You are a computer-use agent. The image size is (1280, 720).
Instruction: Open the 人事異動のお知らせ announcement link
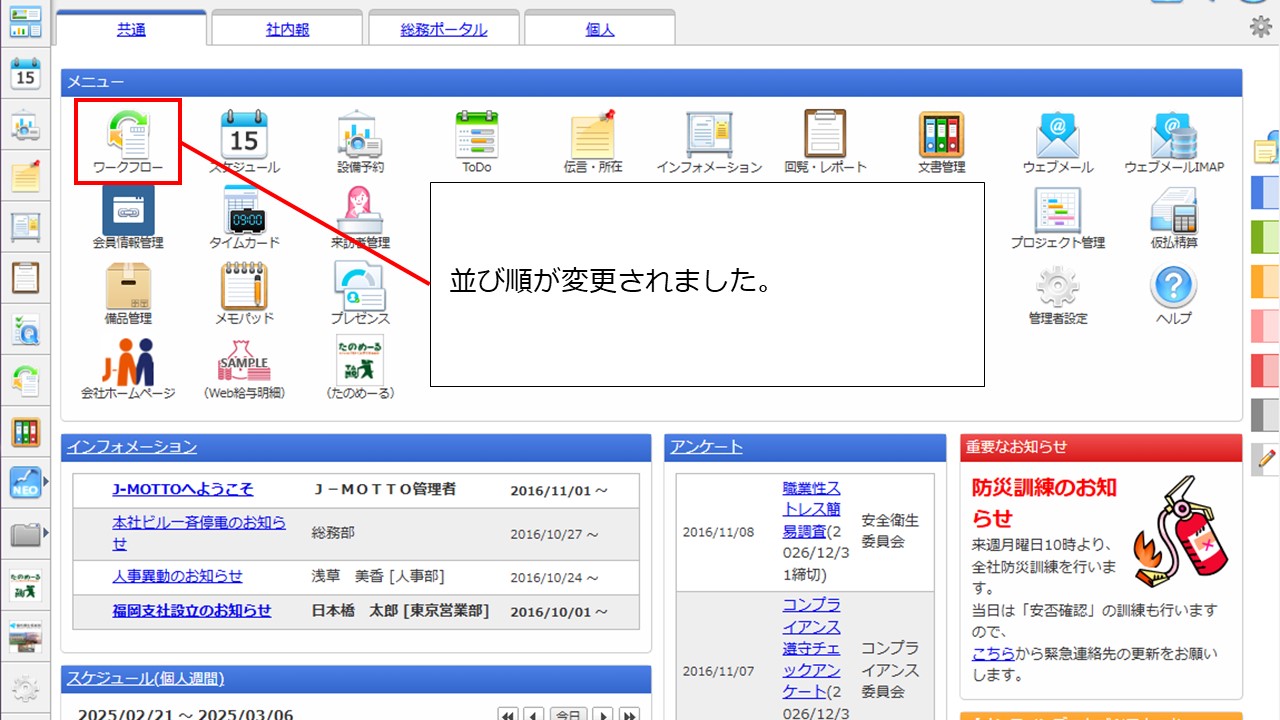177,576
